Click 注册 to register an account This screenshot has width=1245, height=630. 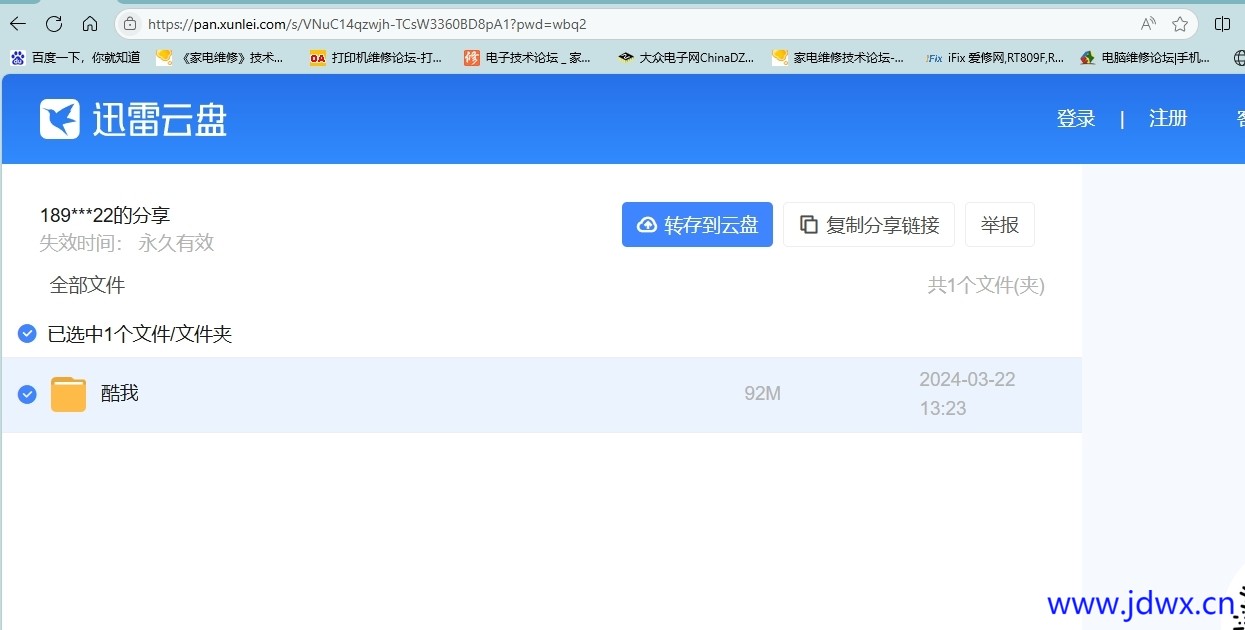1168,119
